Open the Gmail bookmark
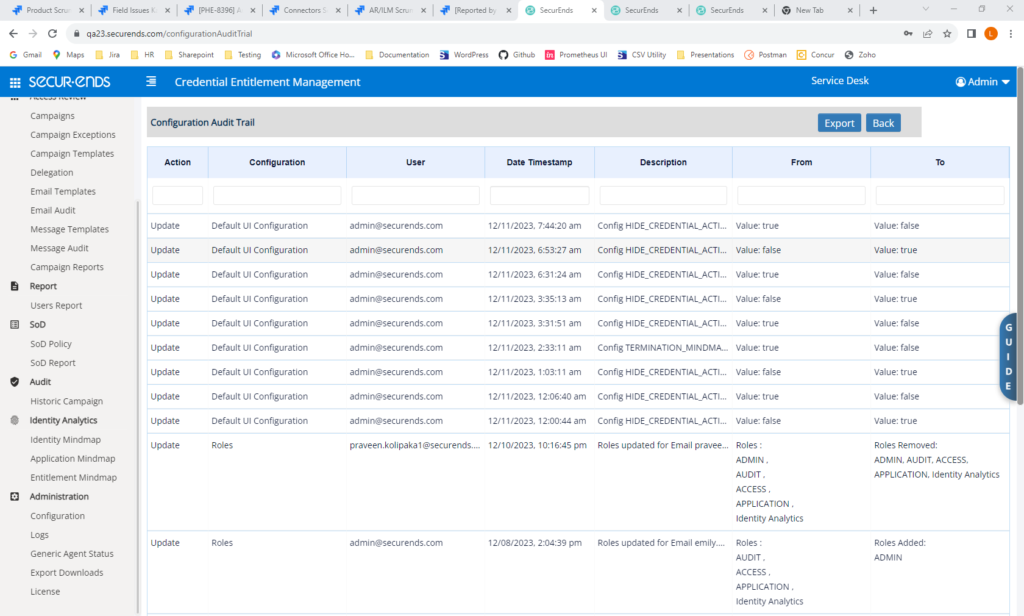The width and height of the screenshot is (1024, 616). pos(25,55)
